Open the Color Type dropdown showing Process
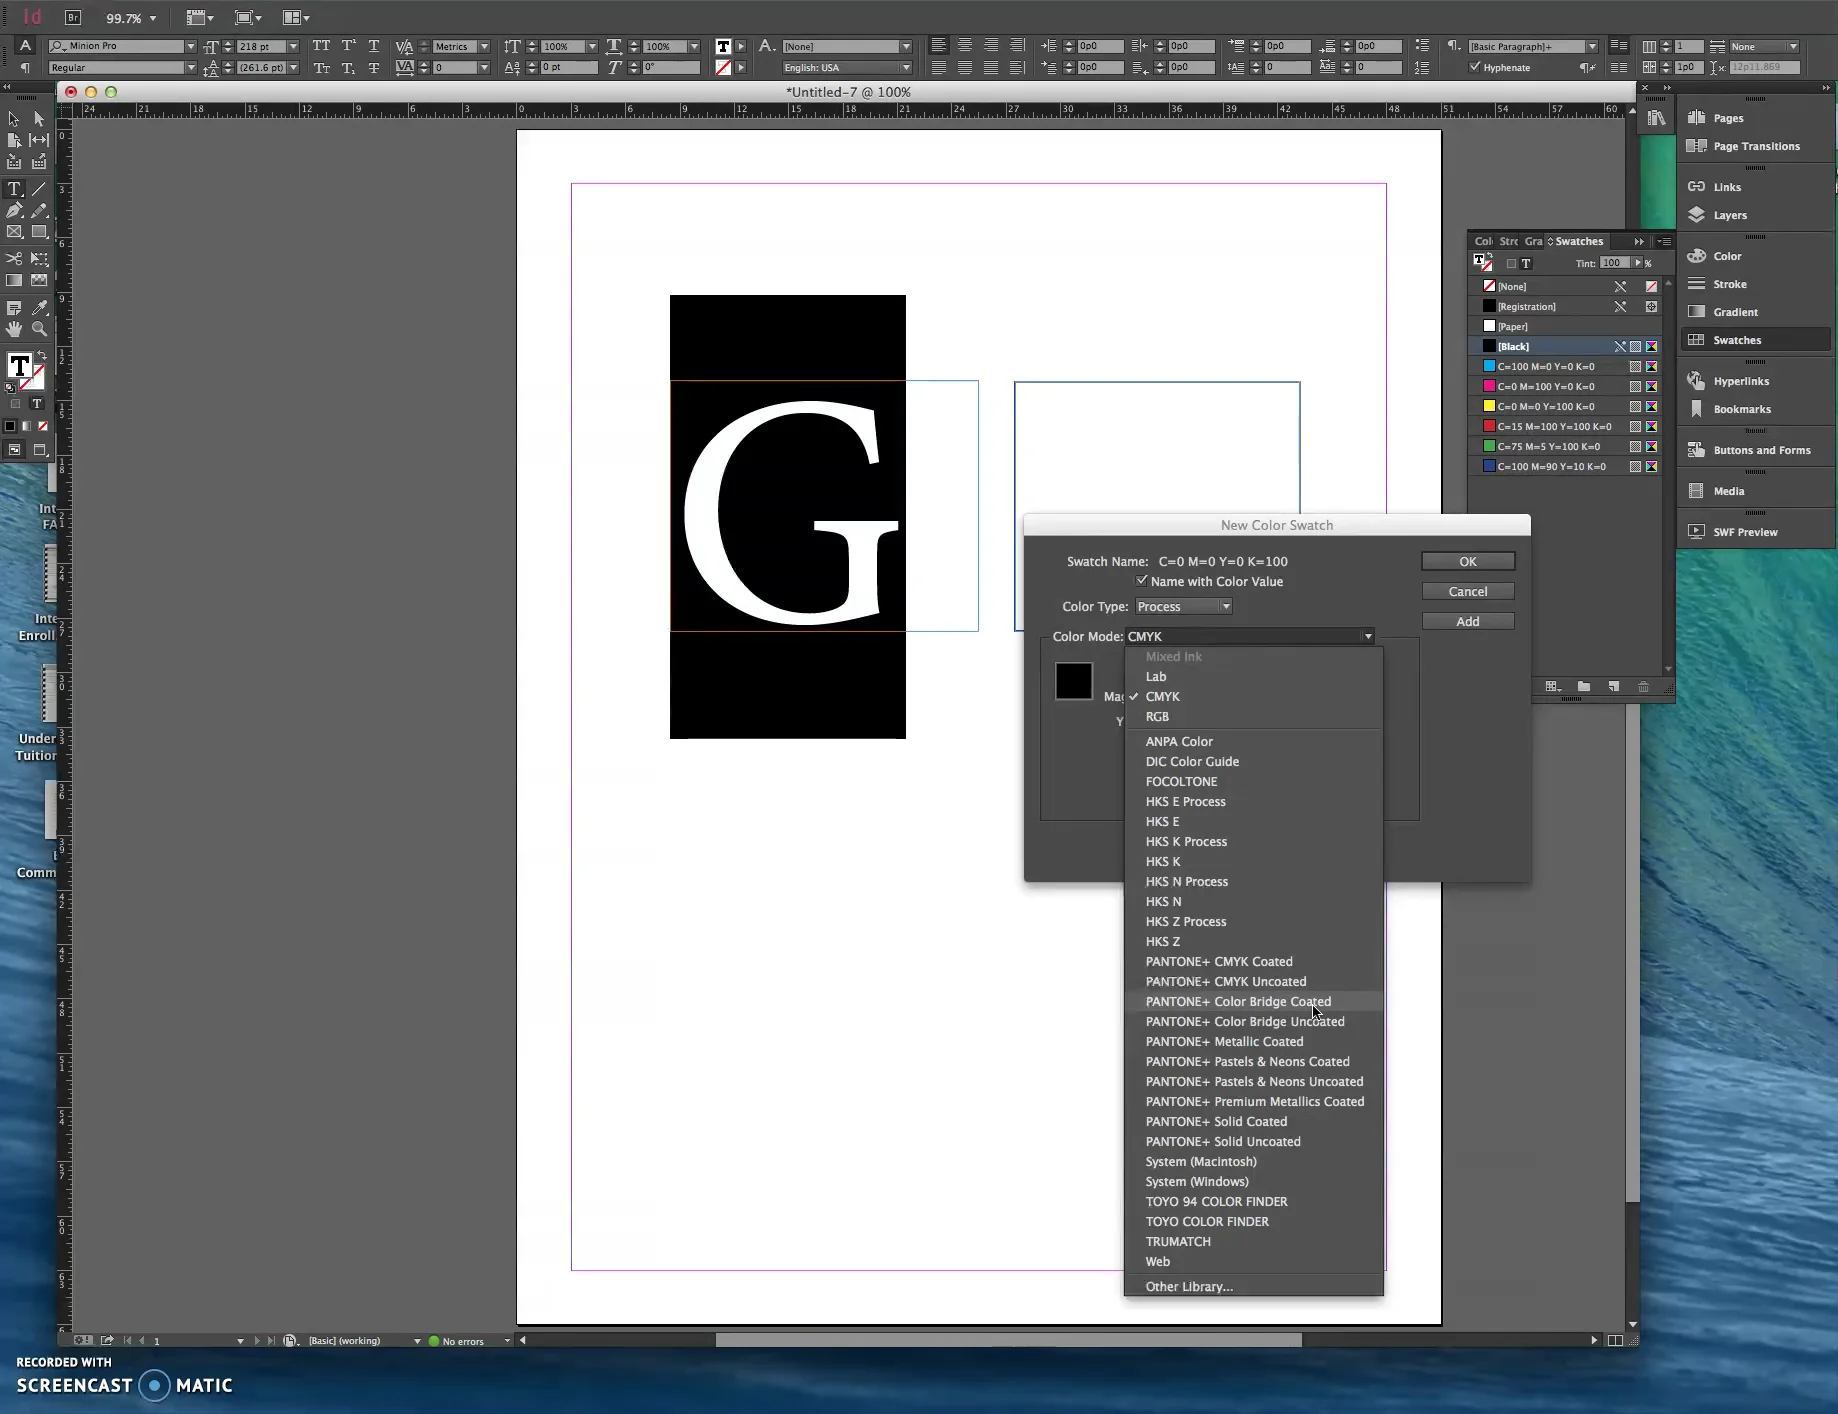1838x1414 pixels. pos(1184,606)
